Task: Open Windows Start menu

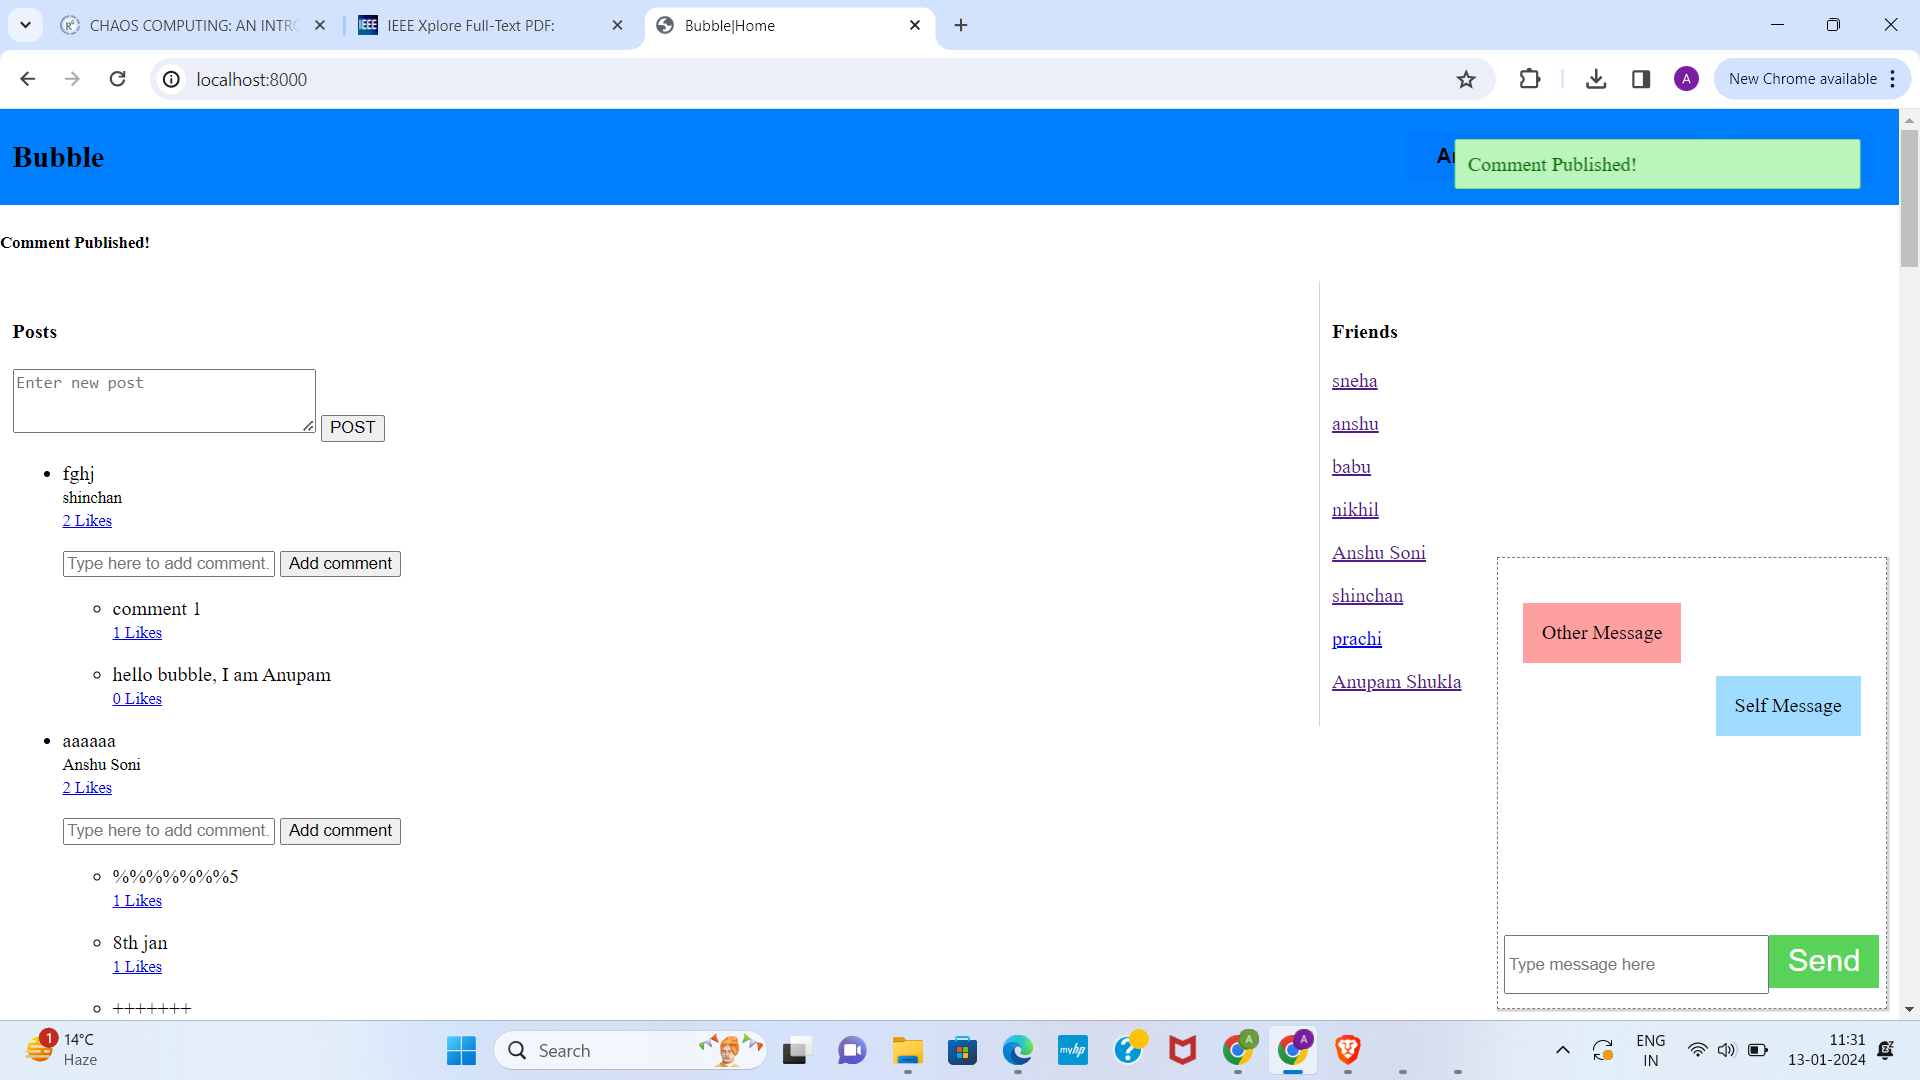Action: tap(461, 1050)
